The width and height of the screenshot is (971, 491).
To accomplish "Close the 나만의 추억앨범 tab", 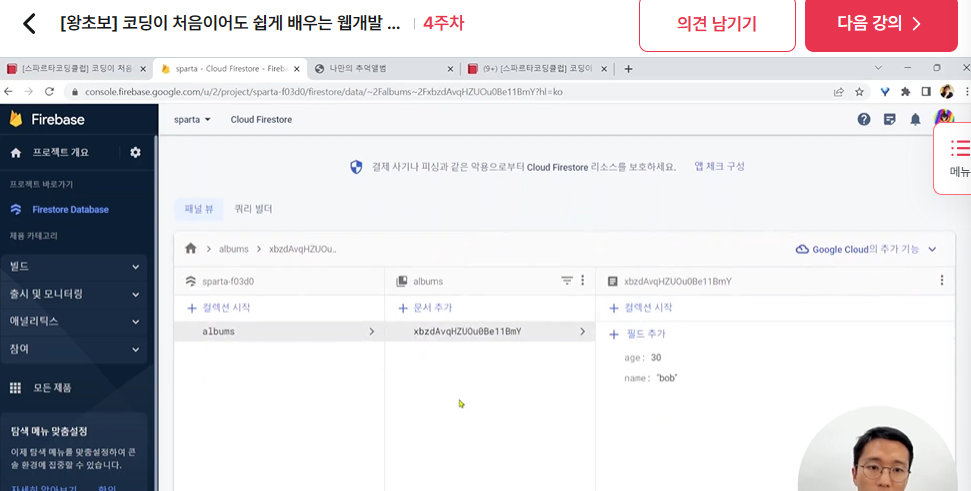I will click(450, 69).
